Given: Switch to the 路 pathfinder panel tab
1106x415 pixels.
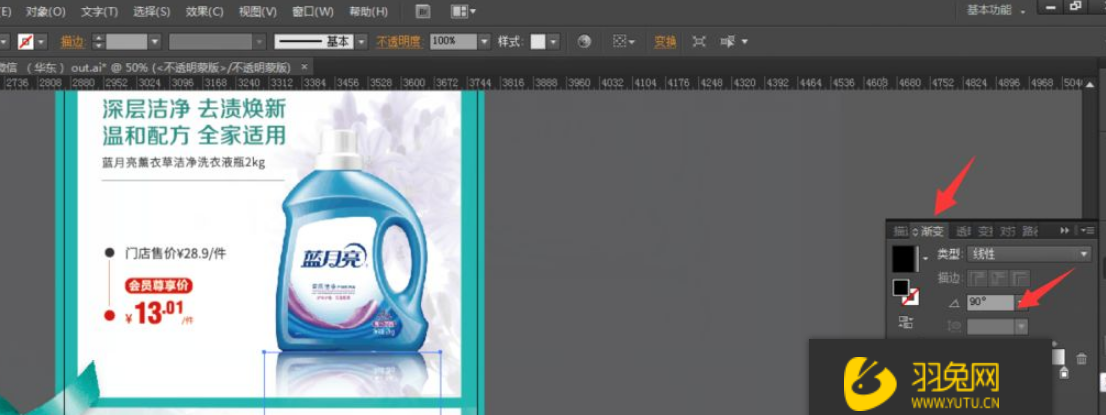Looking at the screenshot, I should (x=1028, y=231).
